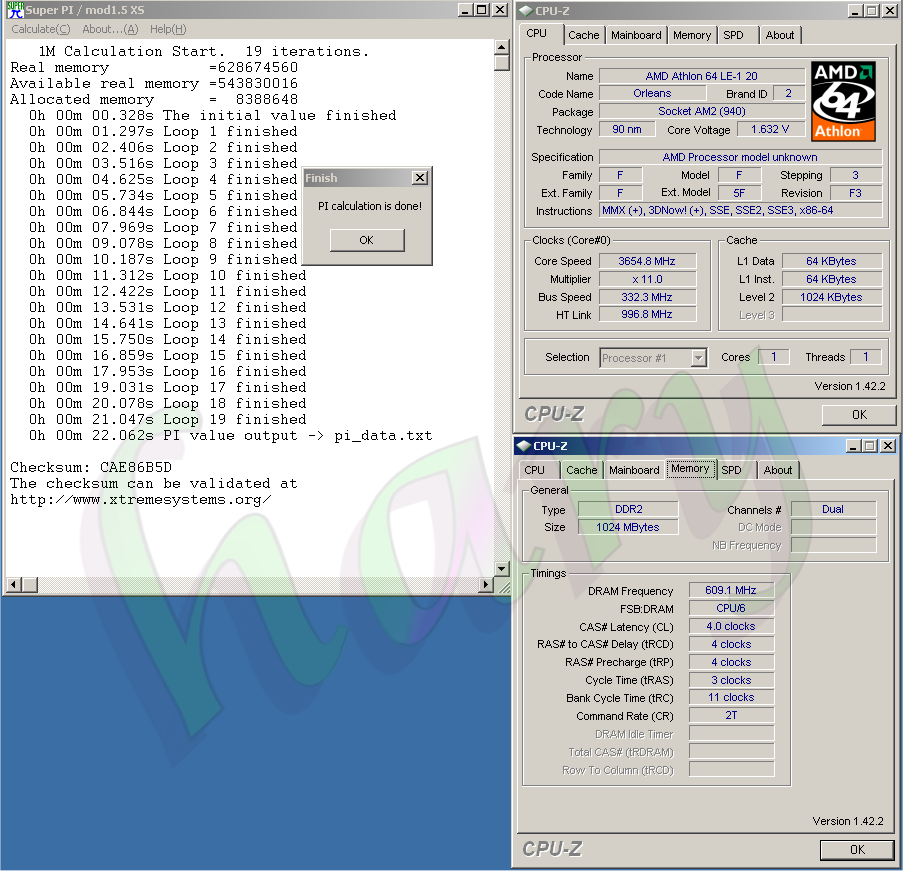Click OK button in top CPU-Z window
This screenshot has height=871, width=903.
click(x=859, y=415)
